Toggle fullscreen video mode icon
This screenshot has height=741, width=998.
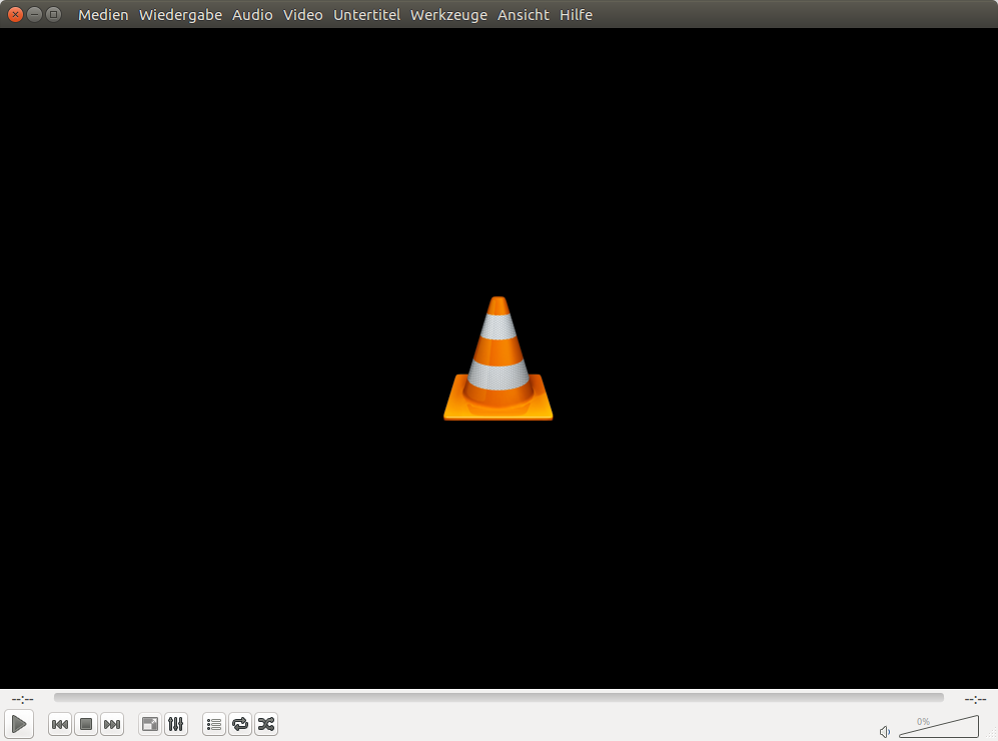pyautogui.click(x=150, y=724)
